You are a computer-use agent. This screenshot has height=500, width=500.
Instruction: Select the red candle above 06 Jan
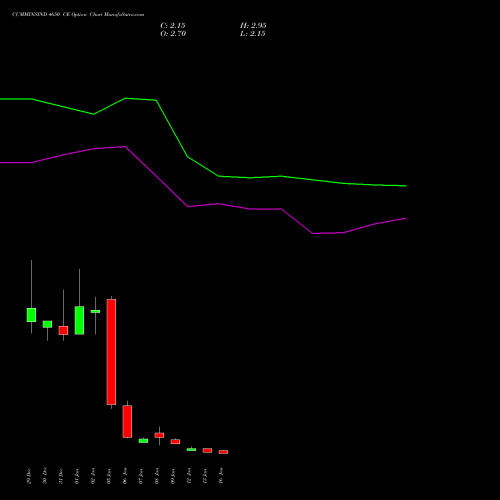(x=127, y=421)
